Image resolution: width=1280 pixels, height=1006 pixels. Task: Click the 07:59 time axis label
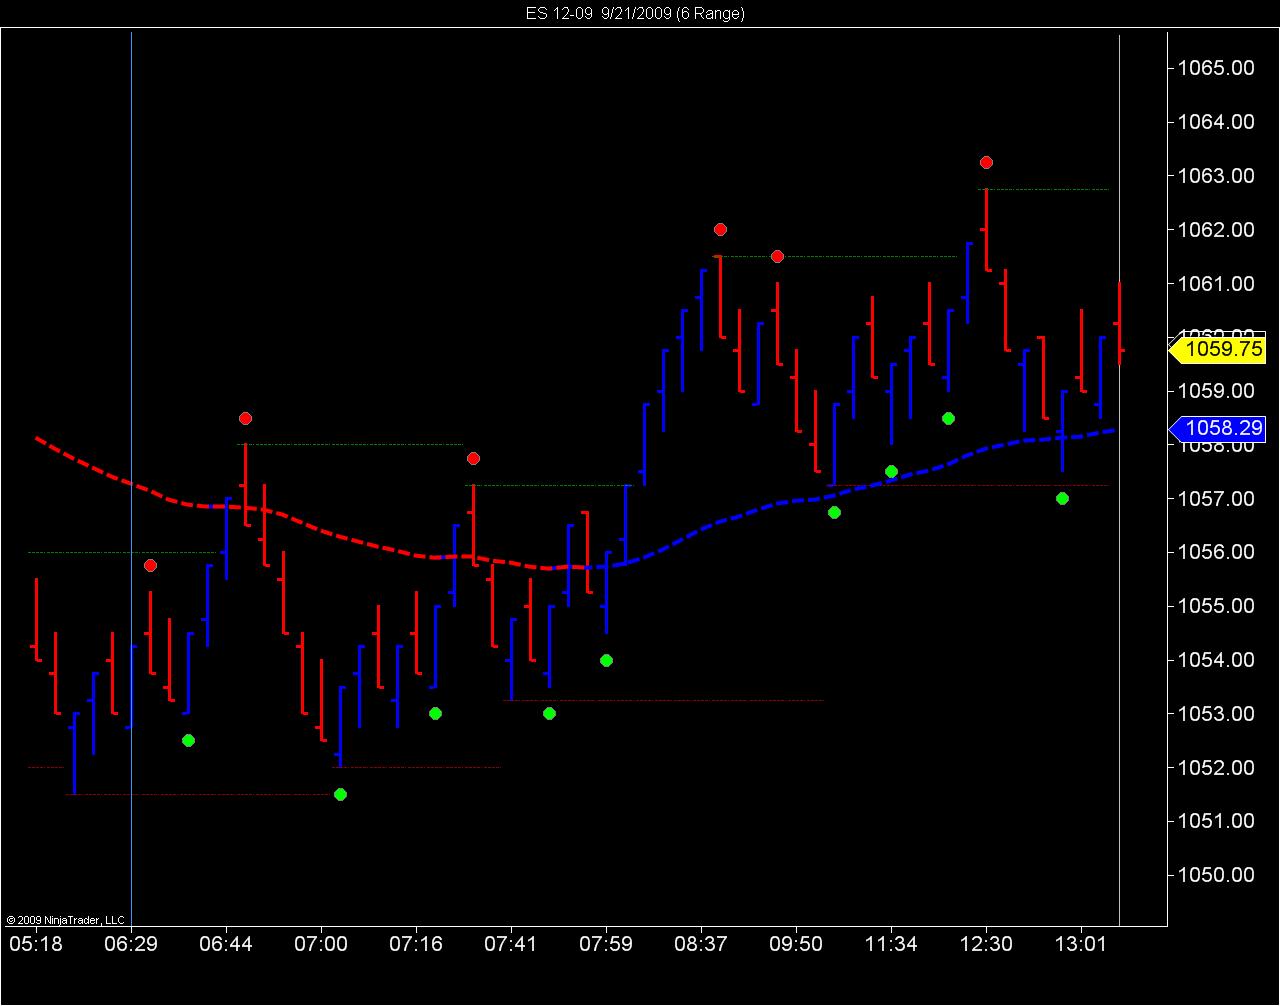606,944
